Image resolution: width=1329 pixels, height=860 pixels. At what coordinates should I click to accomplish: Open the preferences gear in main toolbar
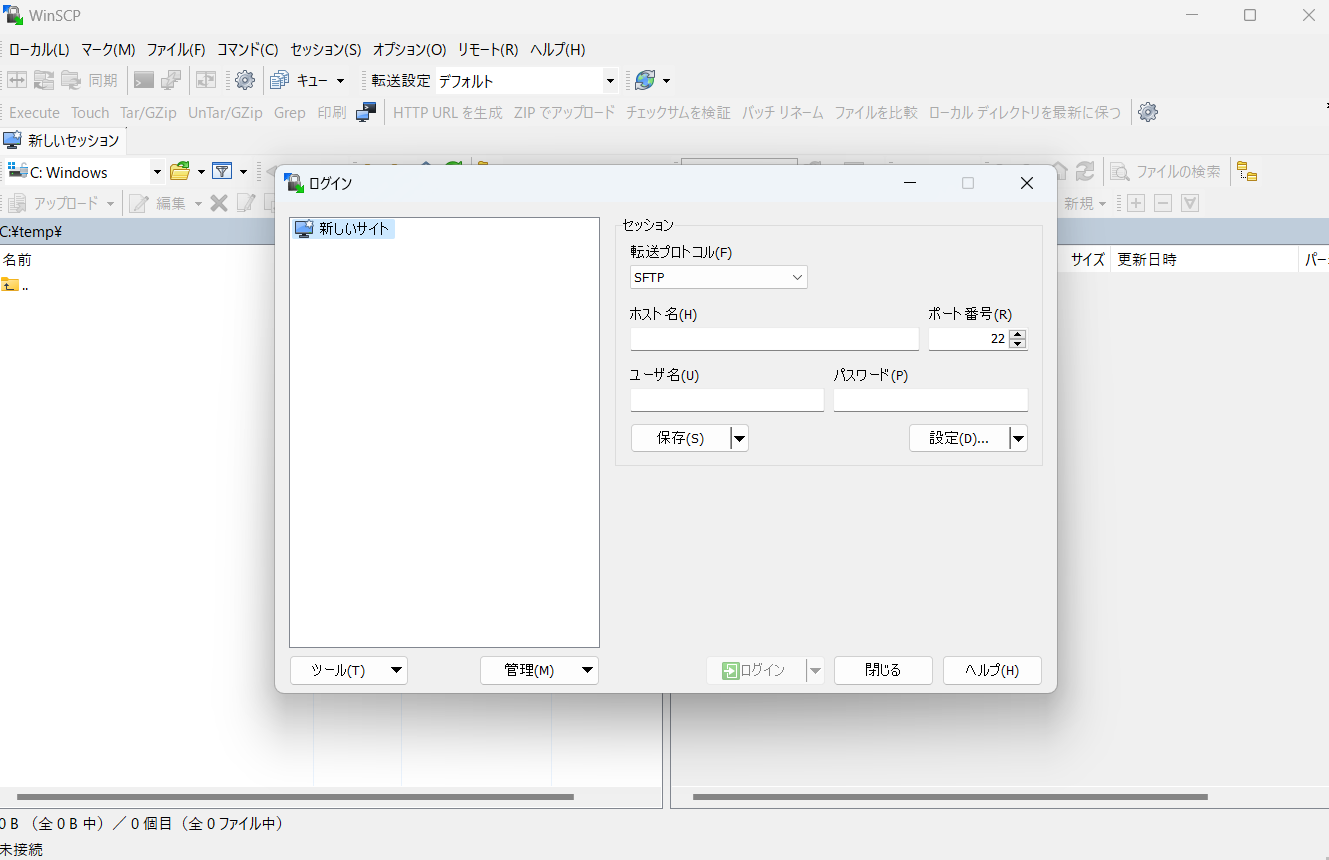(x=245, y=80)
